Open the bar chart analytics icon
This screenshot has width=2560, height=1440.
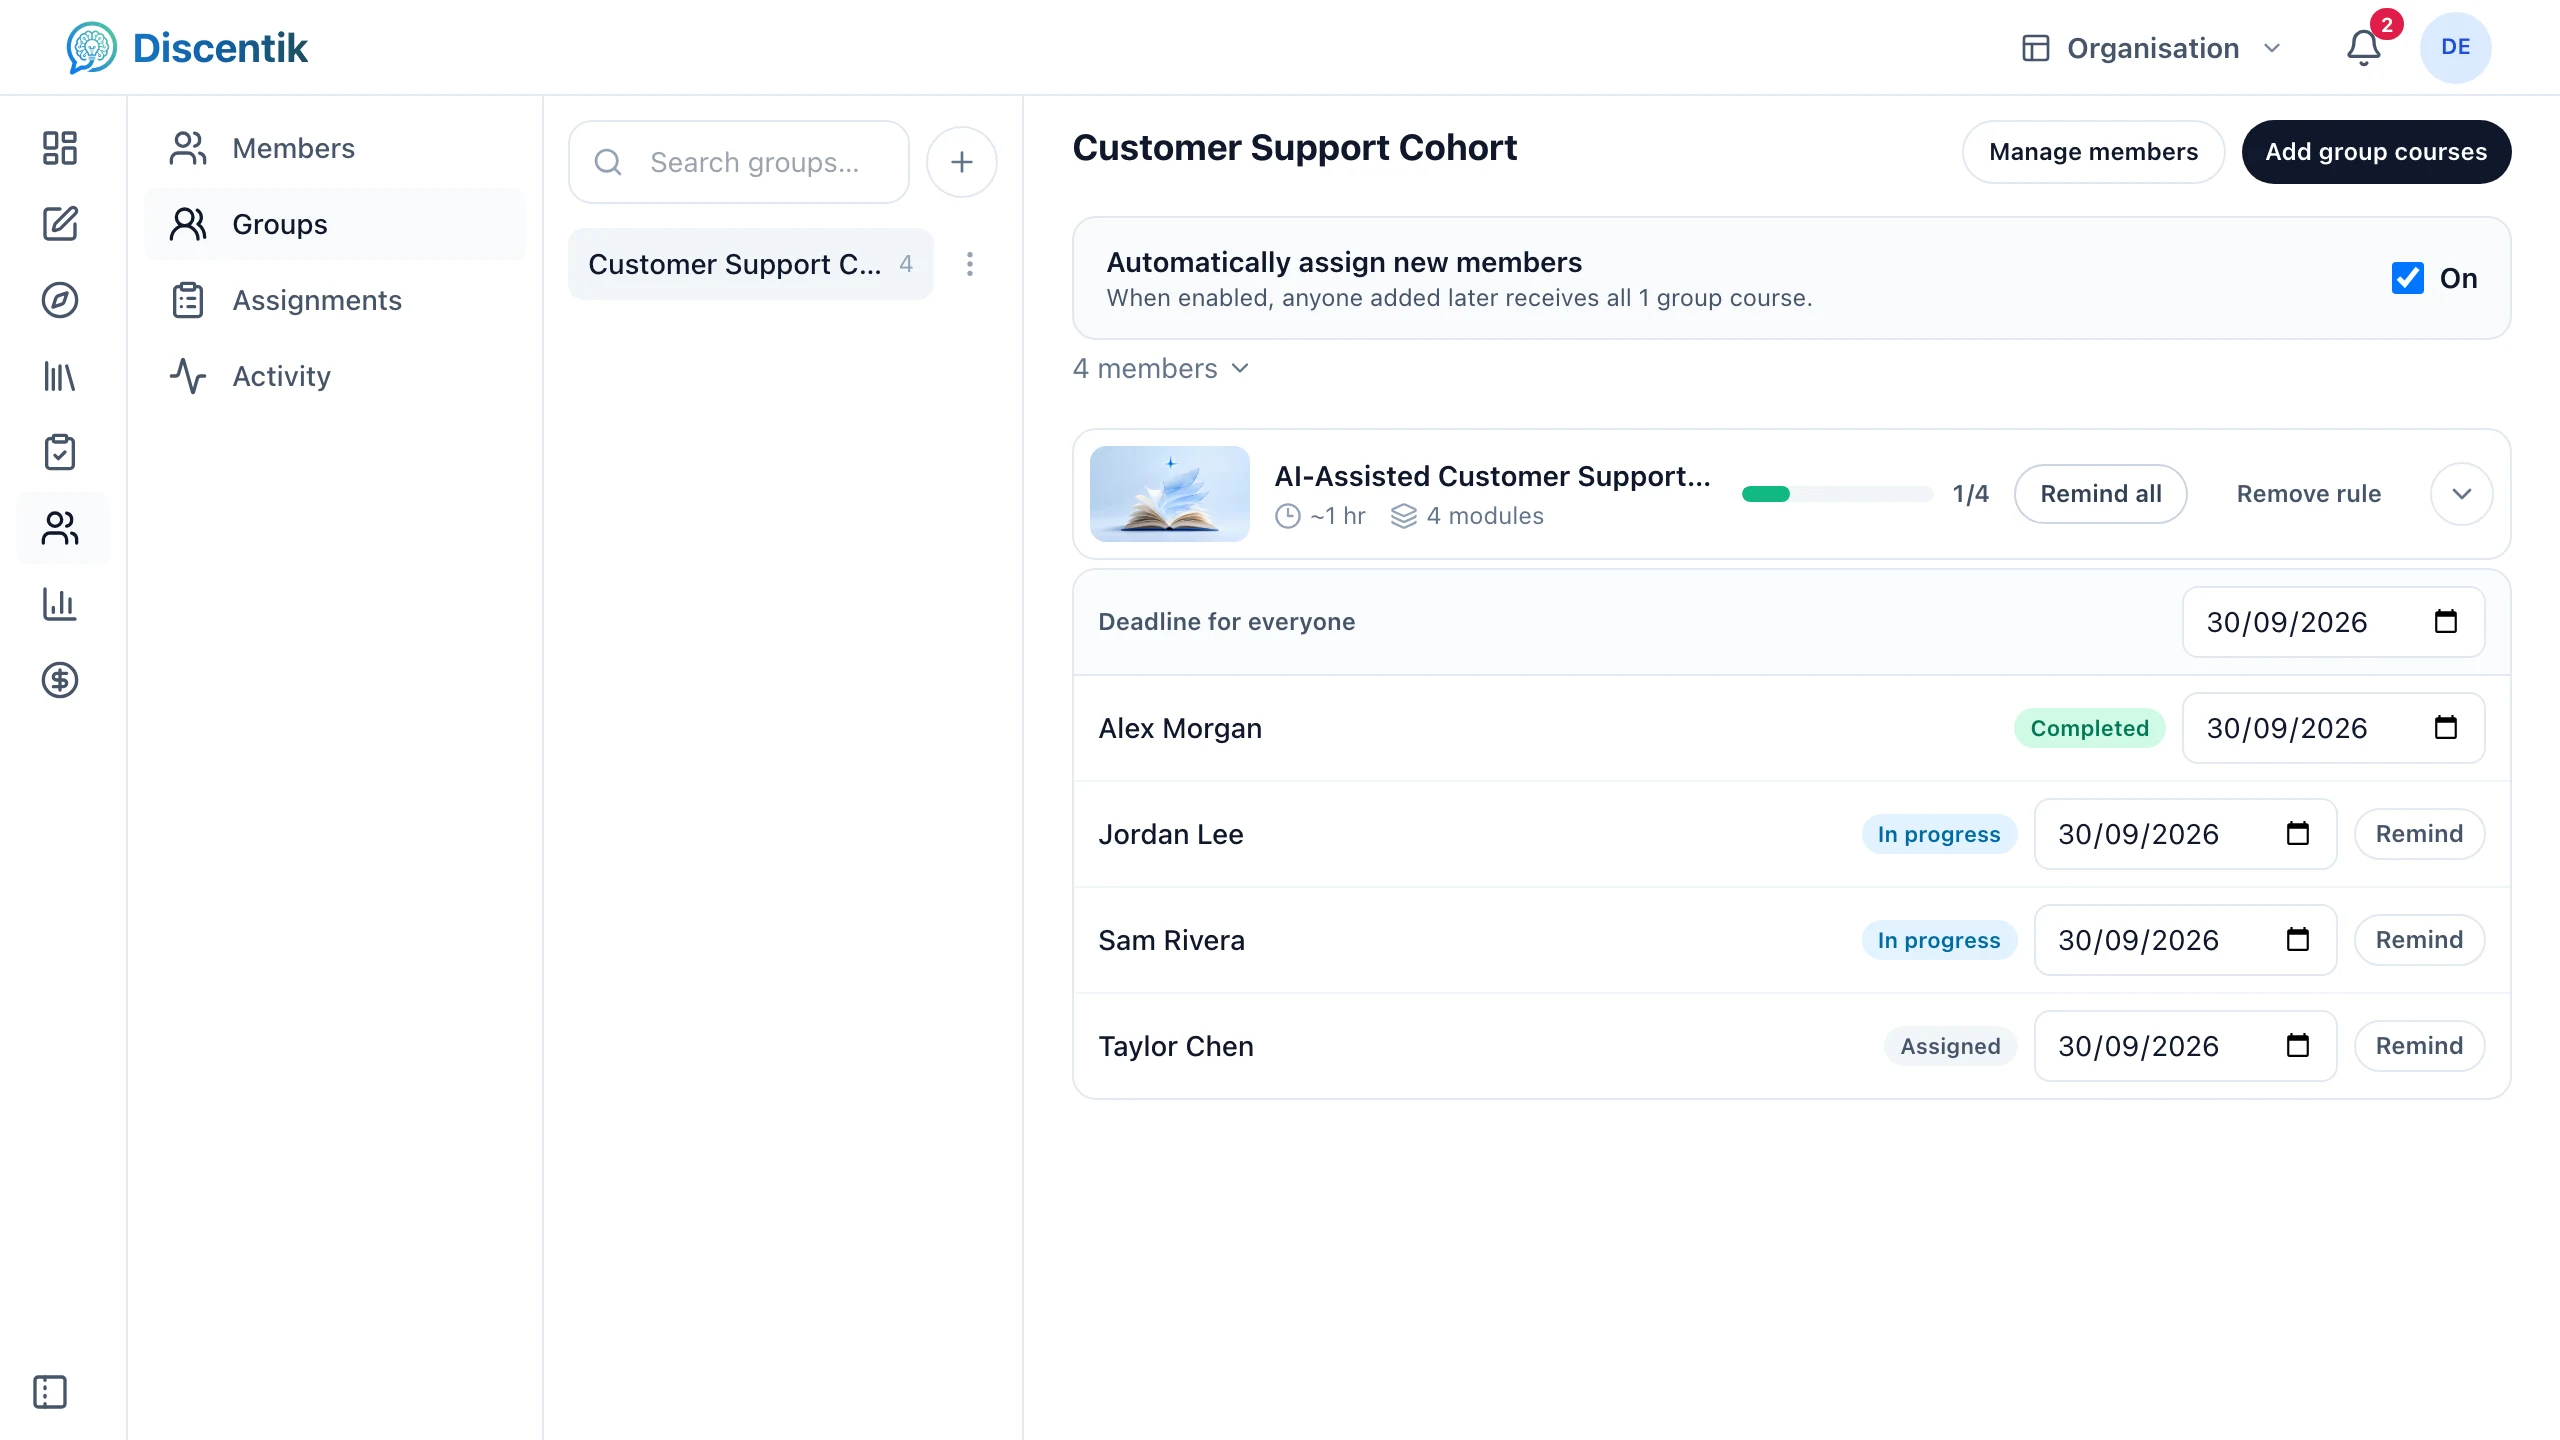pos(60,604)
